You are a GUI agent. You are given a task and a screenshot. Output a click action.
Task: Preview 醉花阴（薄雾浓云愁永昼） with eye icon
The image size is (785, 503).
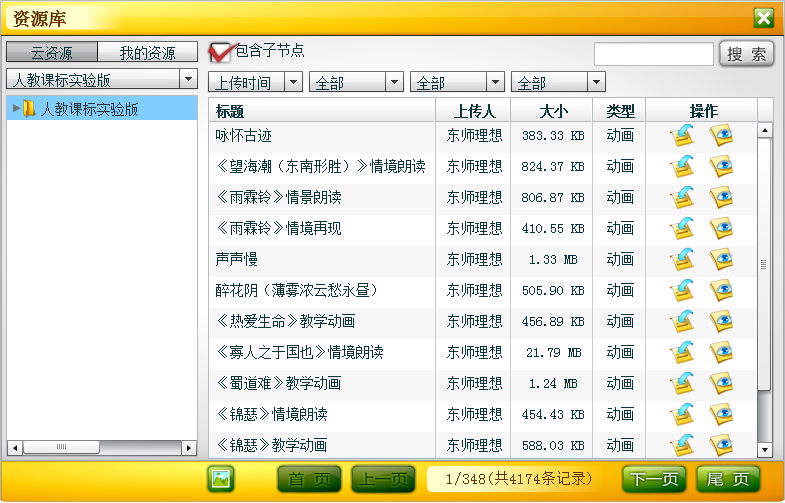[721, 290]
